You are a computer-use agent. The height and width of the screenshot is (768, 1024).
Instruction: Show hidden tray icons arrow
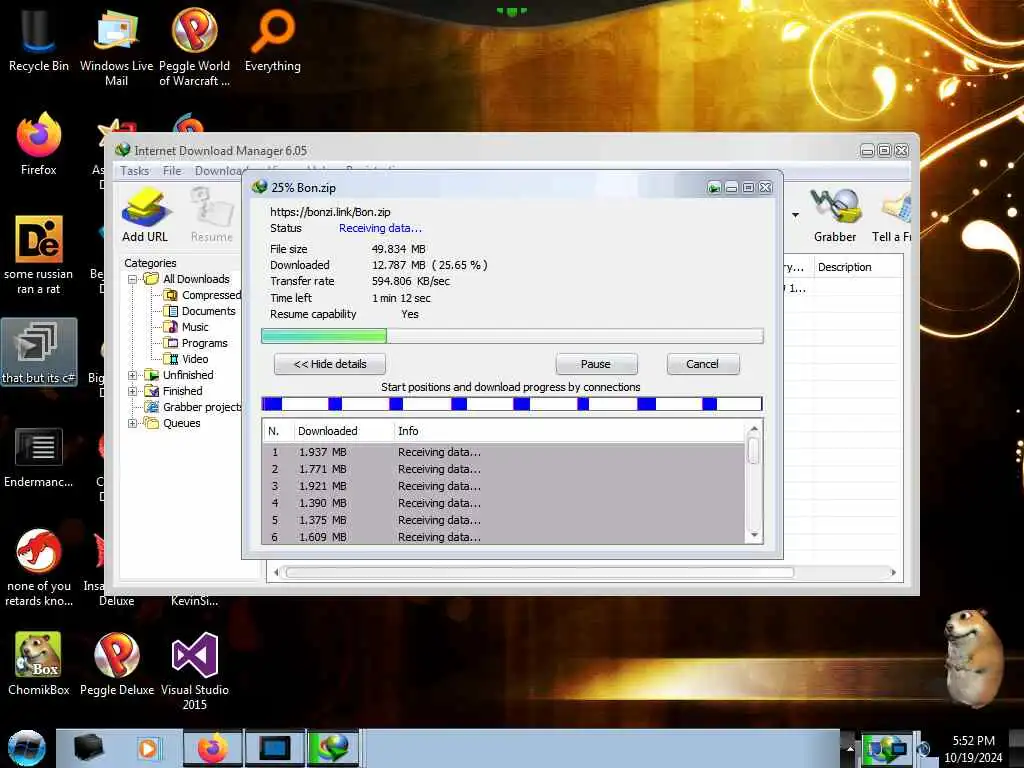coord(850,748)
